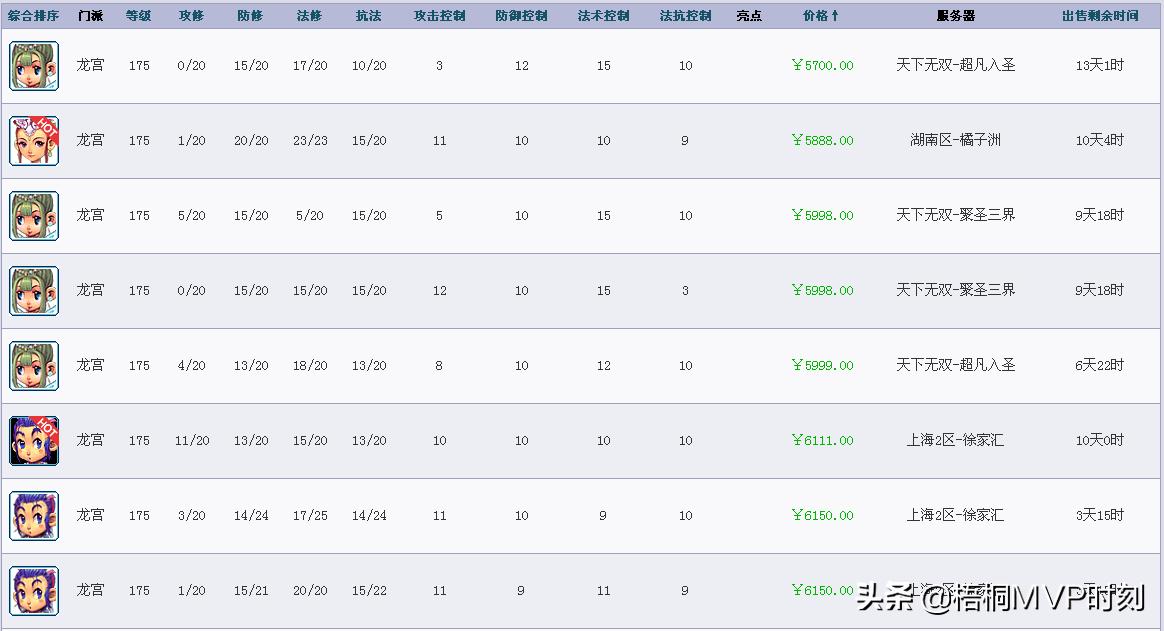The image size is (1164, 631).
Task: Select the avatar of the 法修 23/23 character
Action: tap(34, 141)
